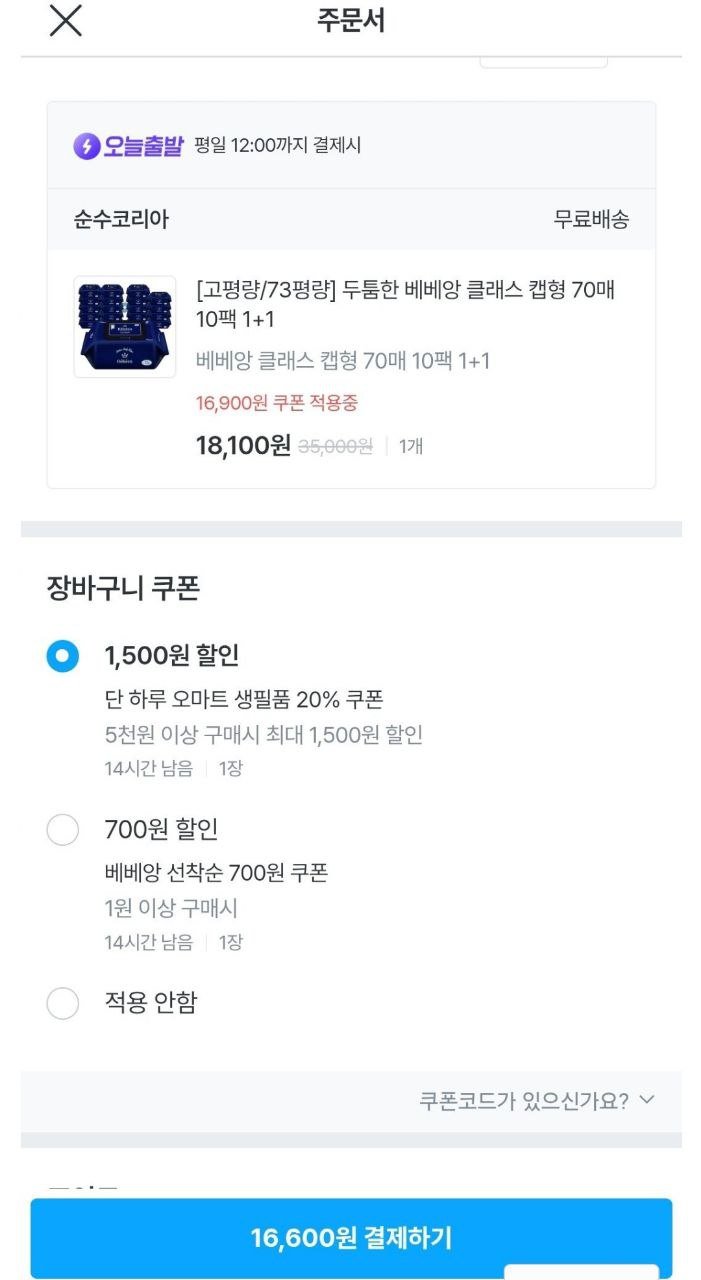Choose the 적용 안함 radio option
This screenshot has width=701, height=1280.
[63, 1003]
